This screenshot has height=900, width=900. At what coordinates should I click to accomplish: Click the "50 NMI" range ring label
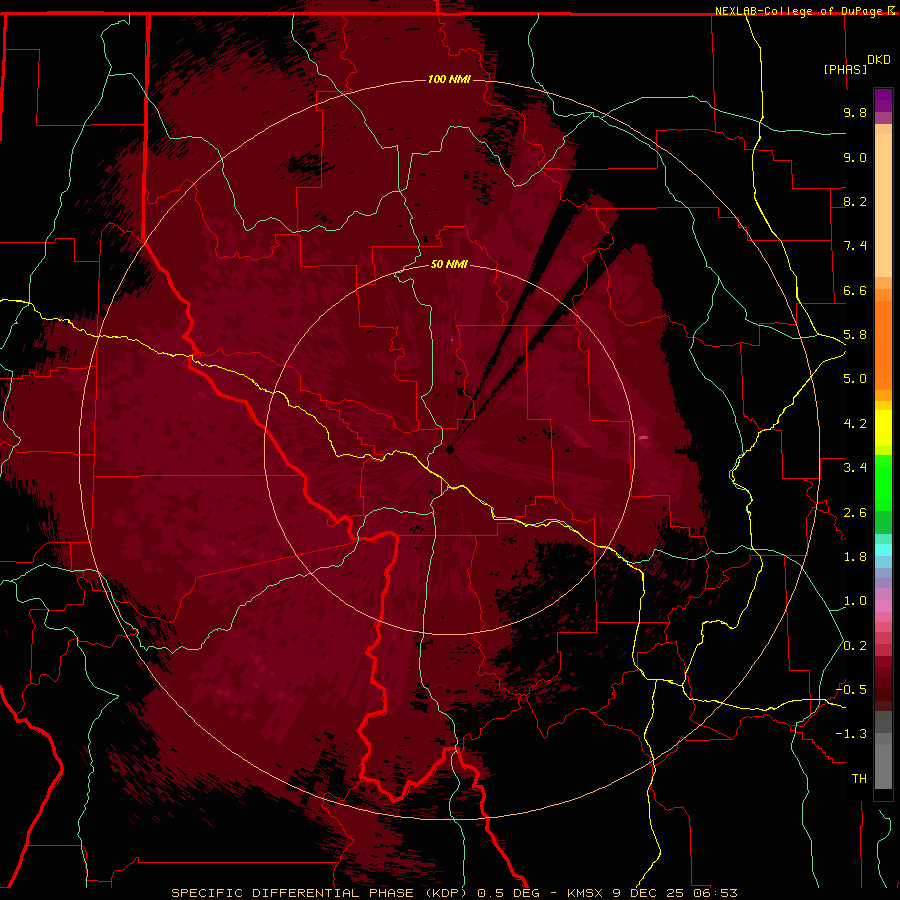click(x=449, y=264)
